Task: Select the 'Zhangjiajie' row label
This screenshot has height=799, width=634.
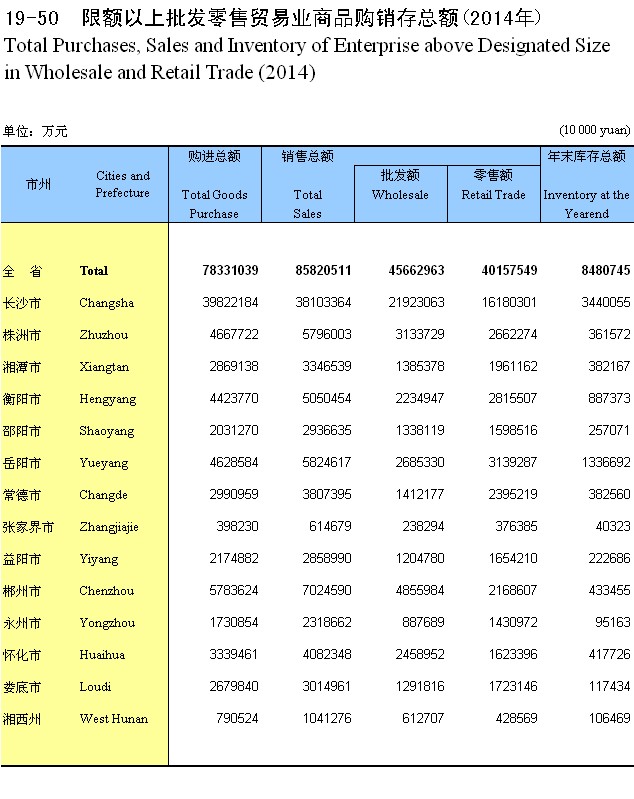Action: pos(109,527)
